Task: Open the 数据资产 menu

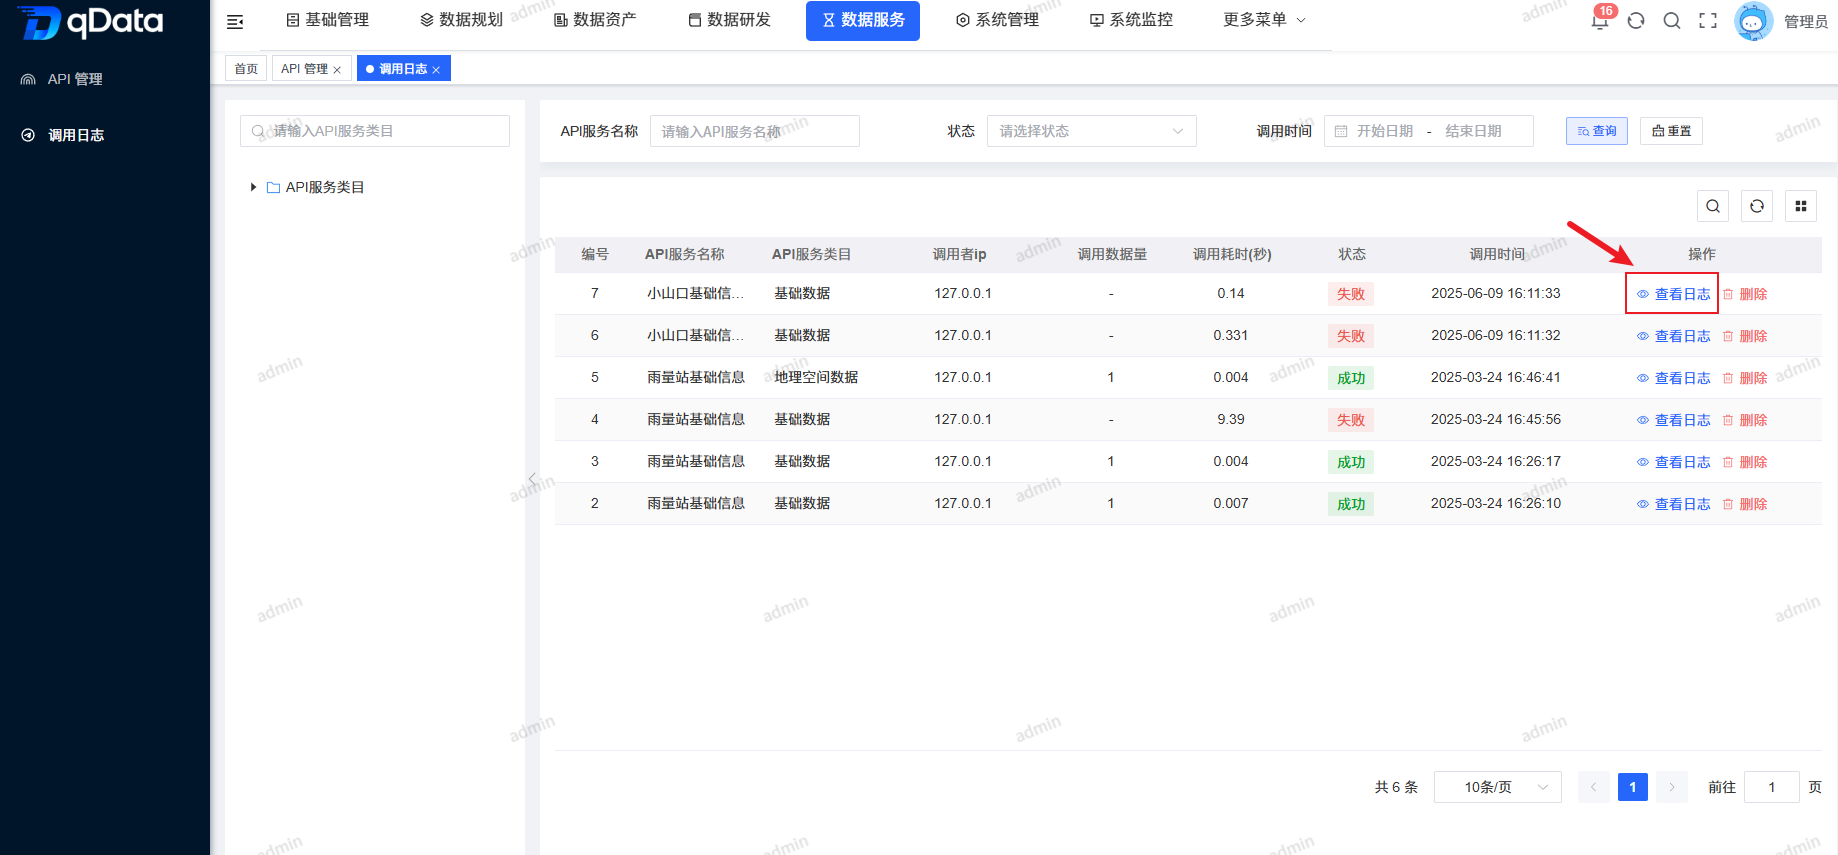Action: tap(595, 20)
